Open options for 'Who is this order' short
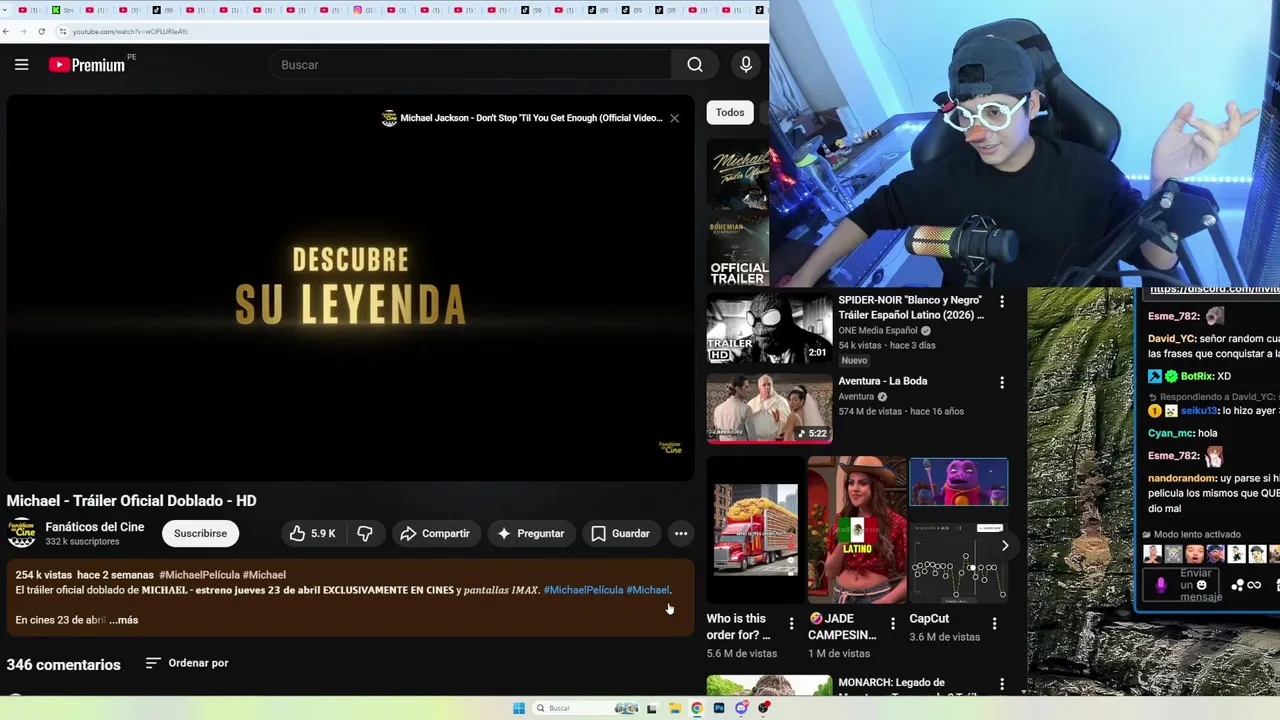Image resolution: width=1280 pixels, height=720 pixels. pyautogui.click(x=791, y=624)
